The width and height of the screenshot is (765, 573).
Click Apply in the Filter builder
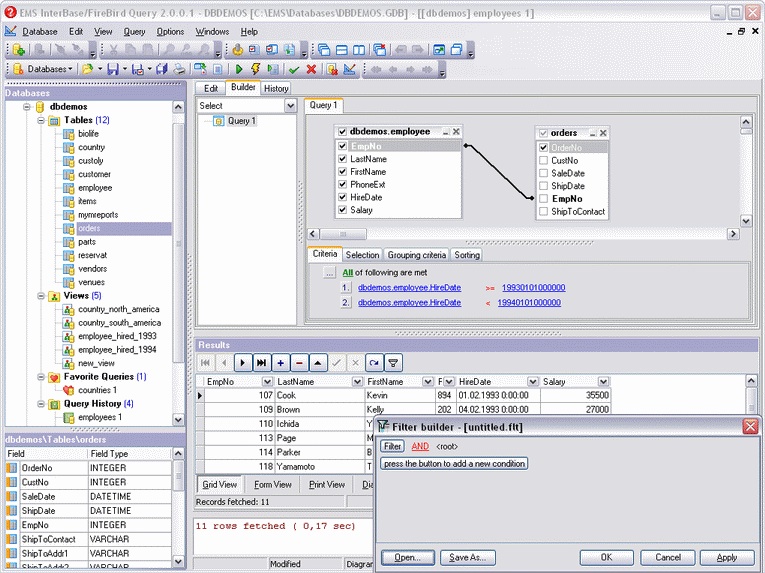click(x=727, y=557)
